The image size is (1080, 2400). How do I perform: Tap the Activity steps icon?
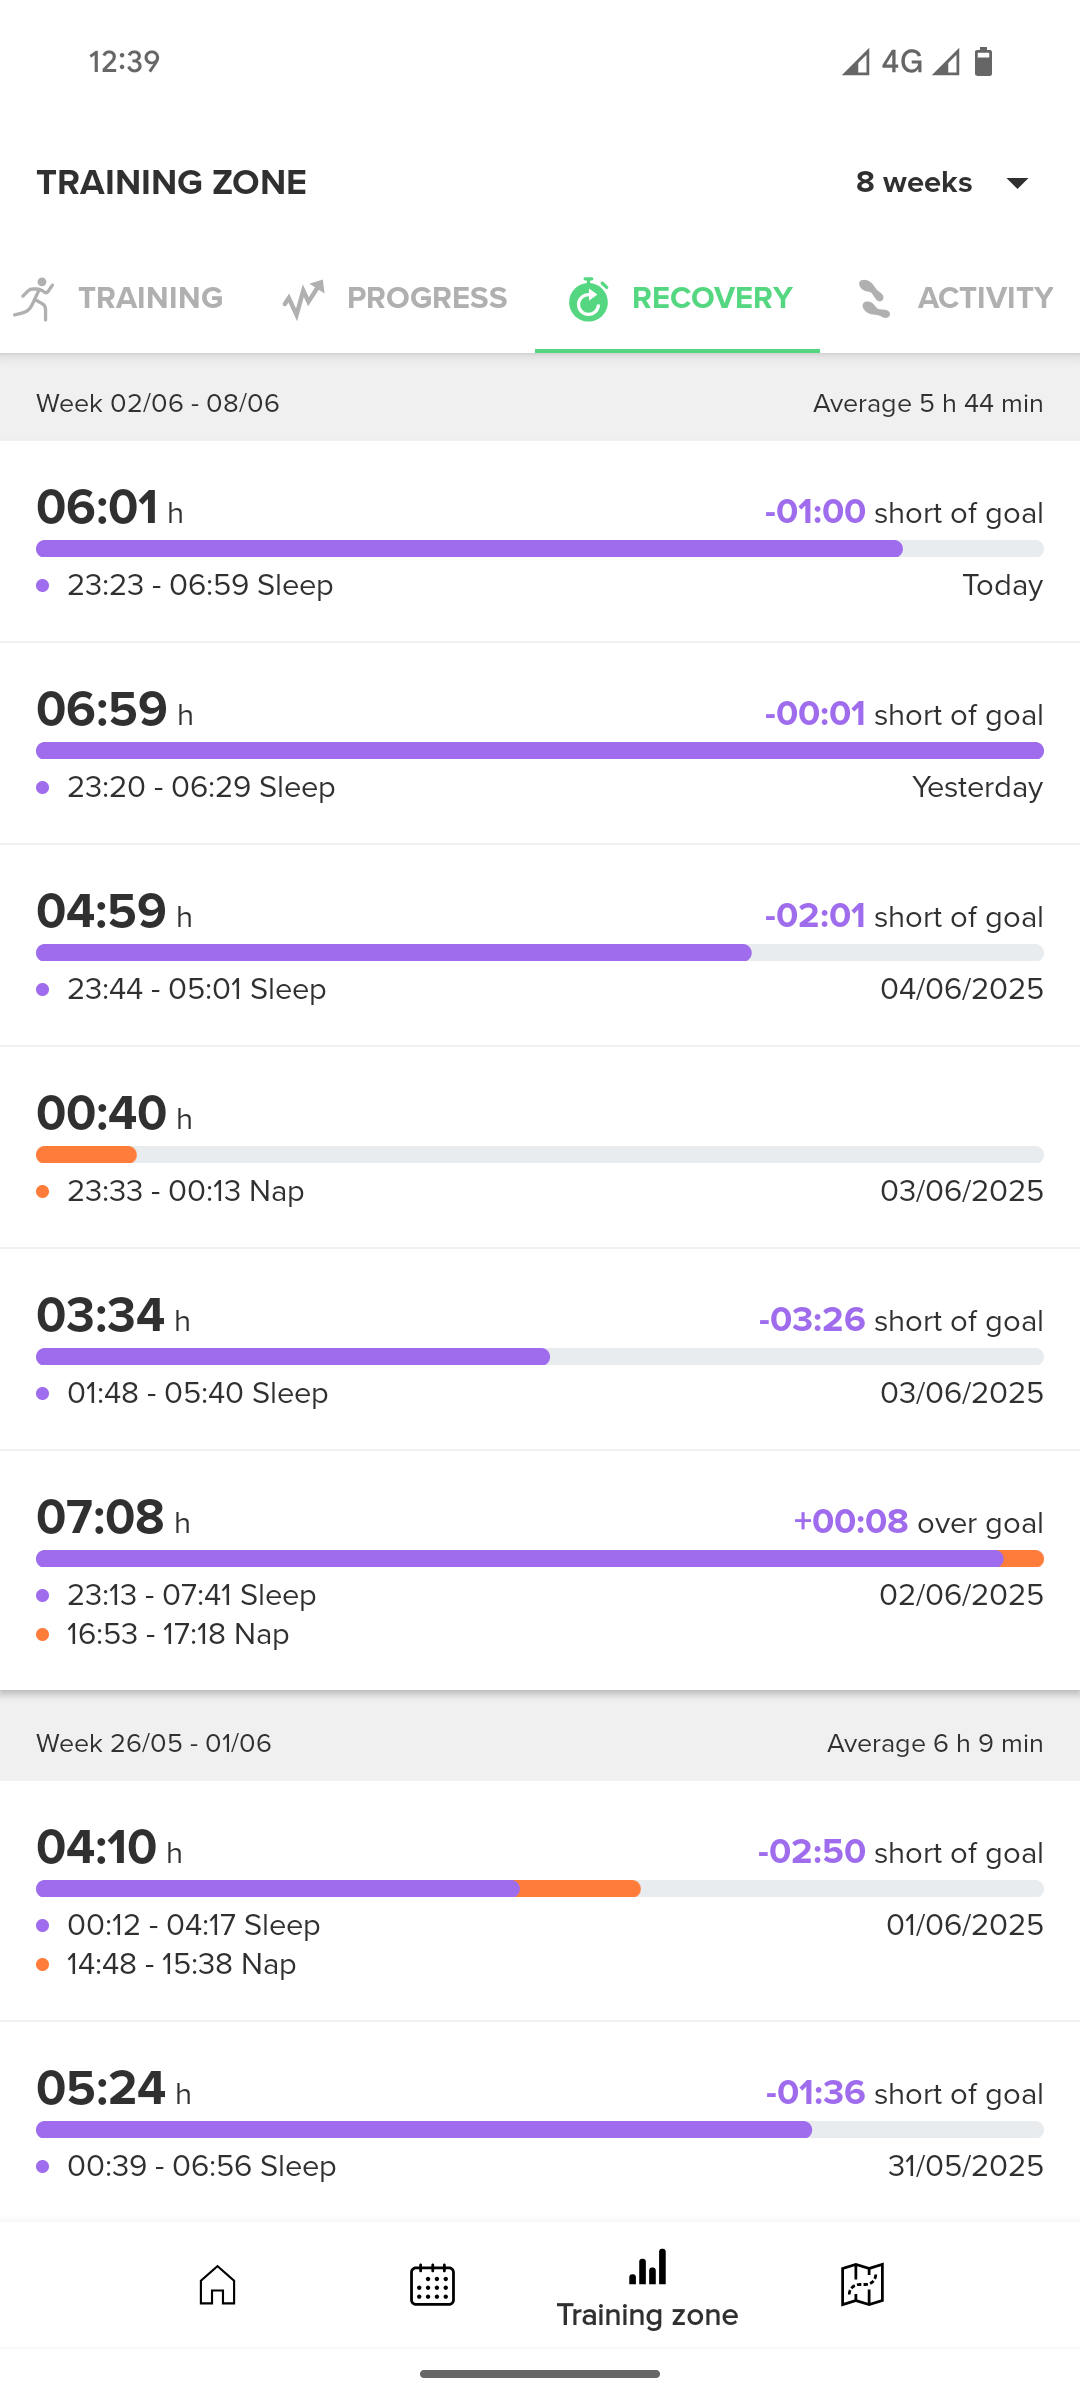click(x=874, y=299)
